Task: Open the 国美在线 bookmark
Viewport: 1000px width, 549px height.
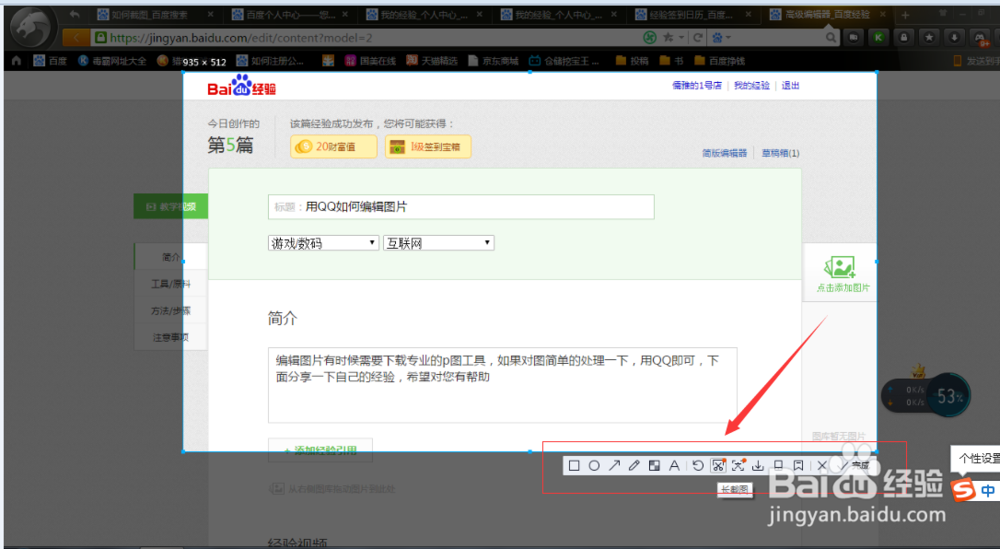Action: 370,61
